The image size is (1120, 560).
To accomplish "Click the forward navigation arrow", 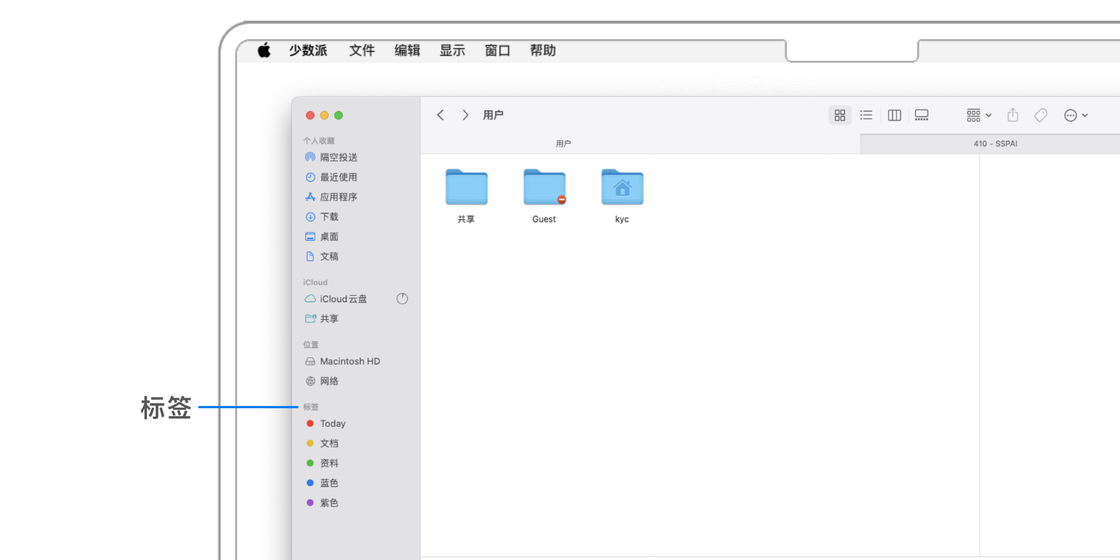I will pos(465,115).
